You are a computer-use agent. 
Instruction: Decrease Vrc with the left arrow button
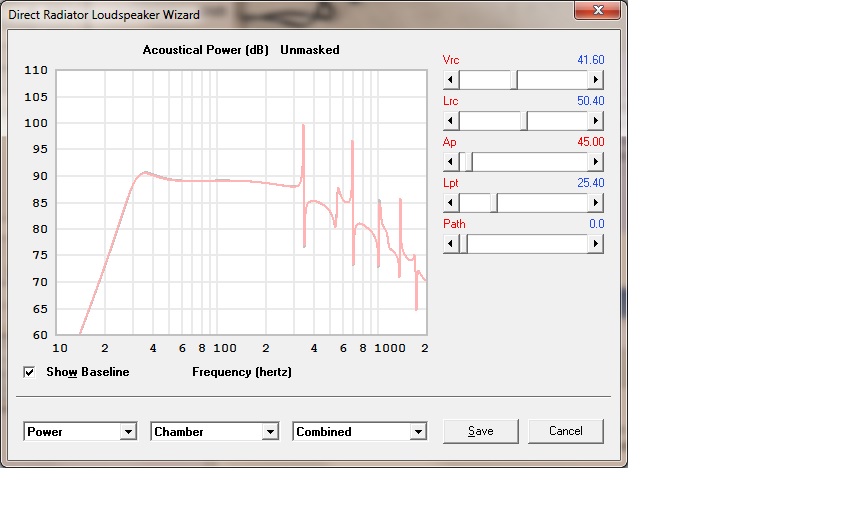coord(451,80)
